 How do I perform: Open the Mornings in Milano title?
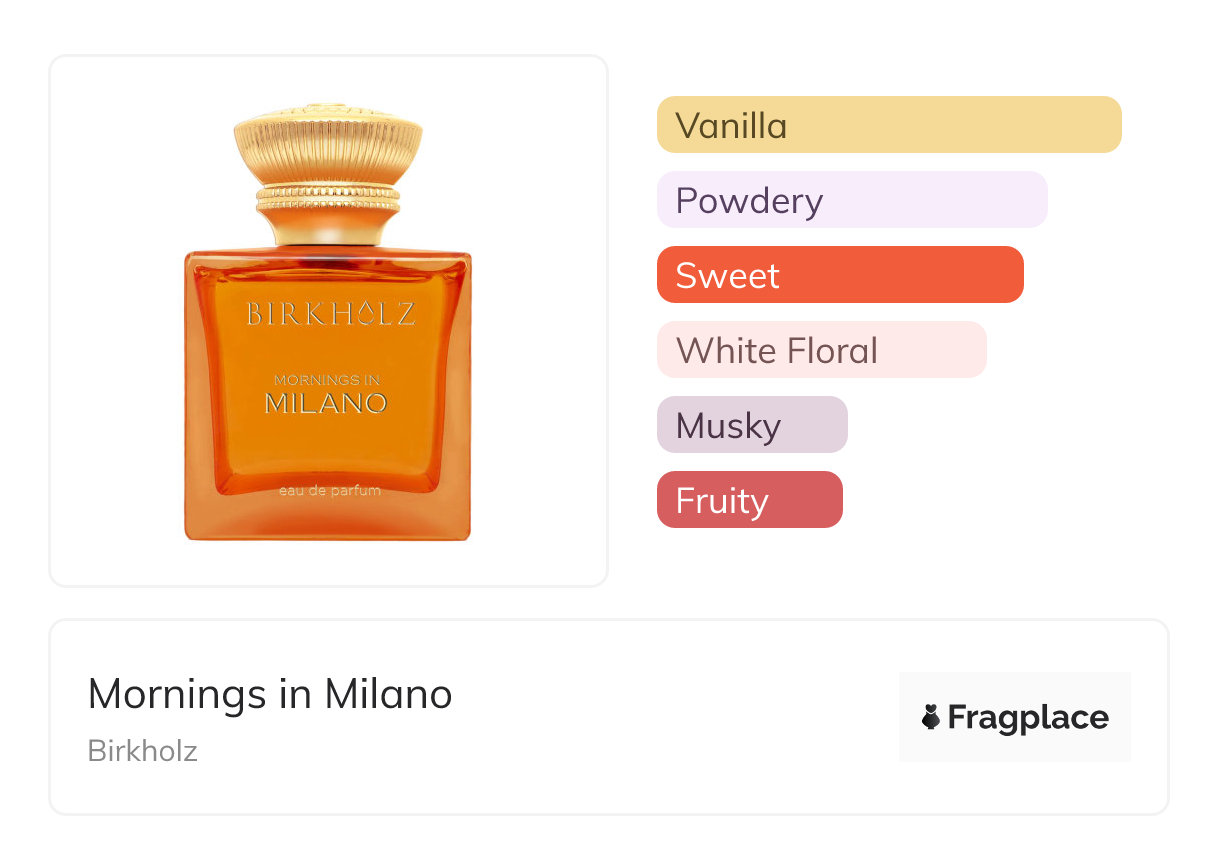pos(270,694)
